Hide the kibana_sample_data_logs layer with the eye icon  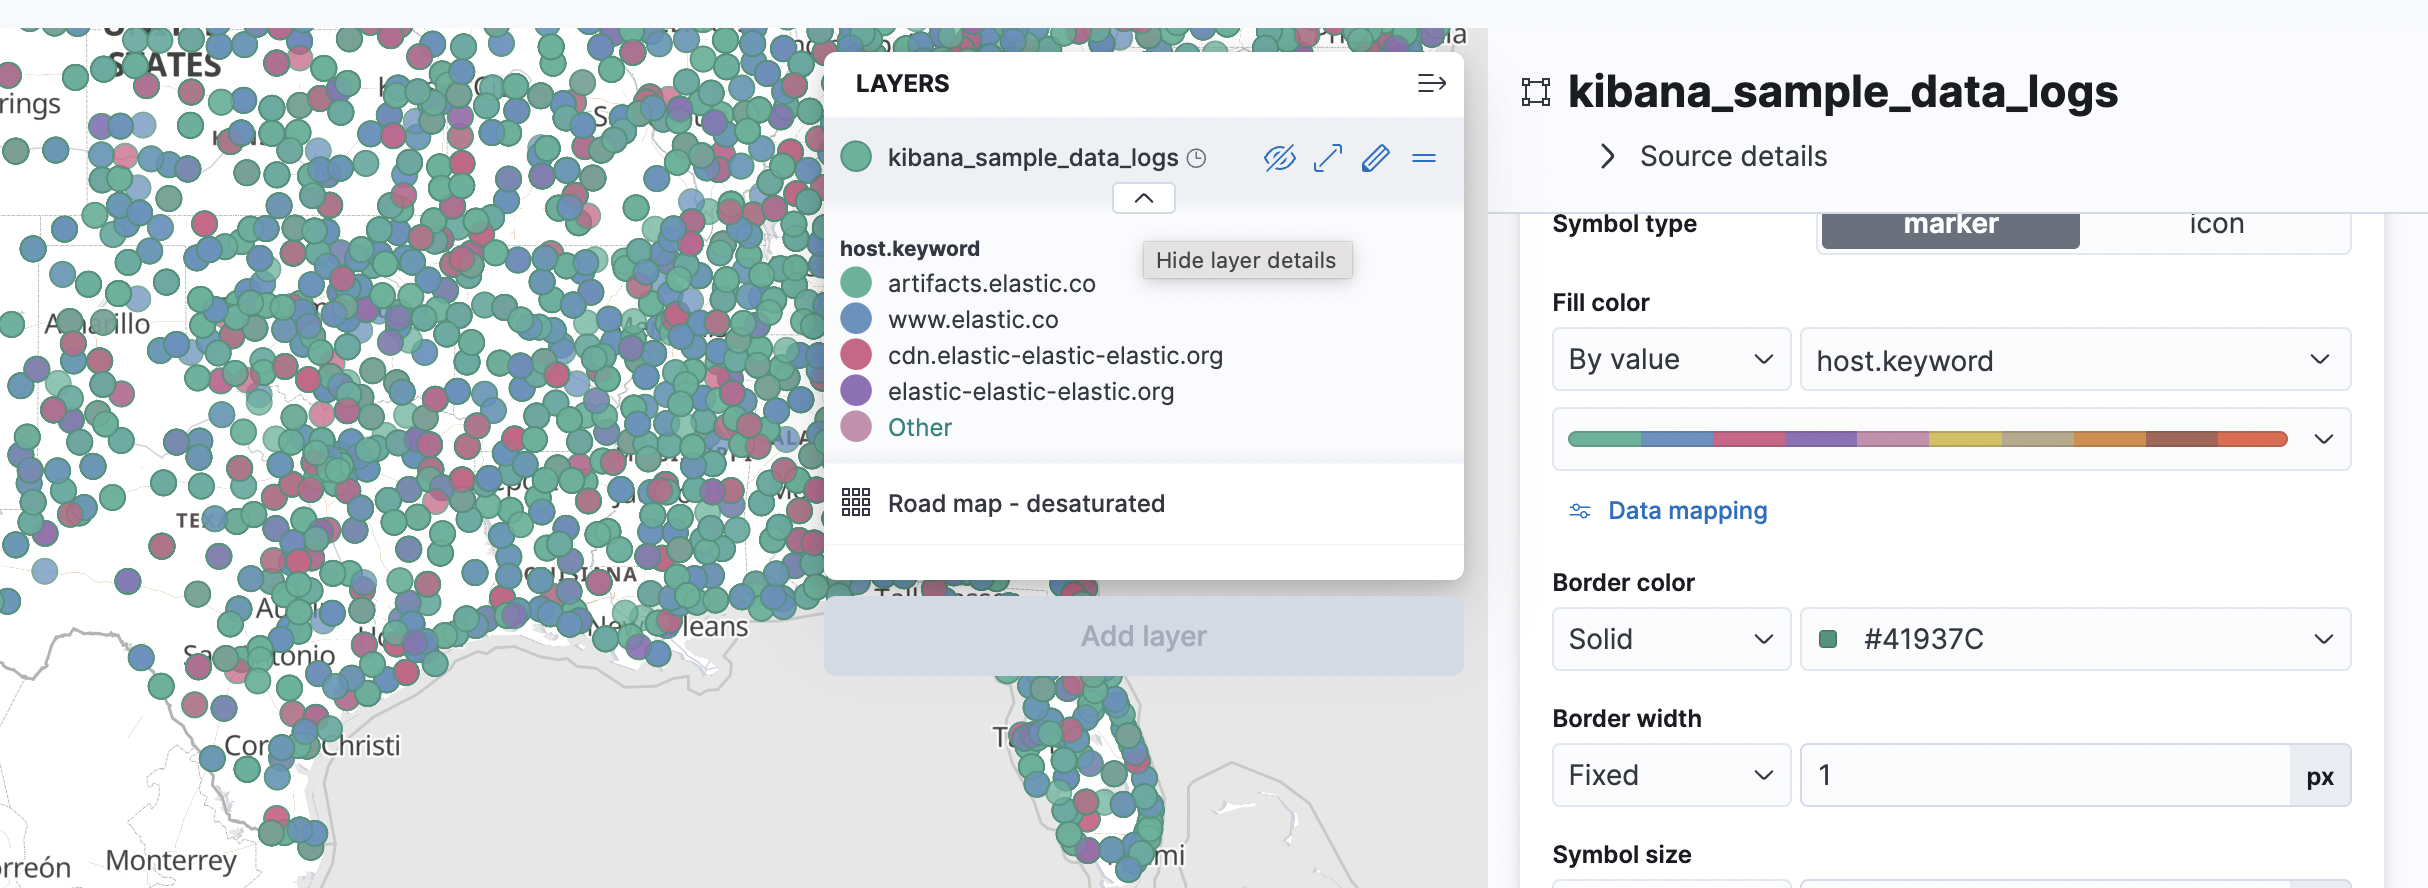(1279, 158)
